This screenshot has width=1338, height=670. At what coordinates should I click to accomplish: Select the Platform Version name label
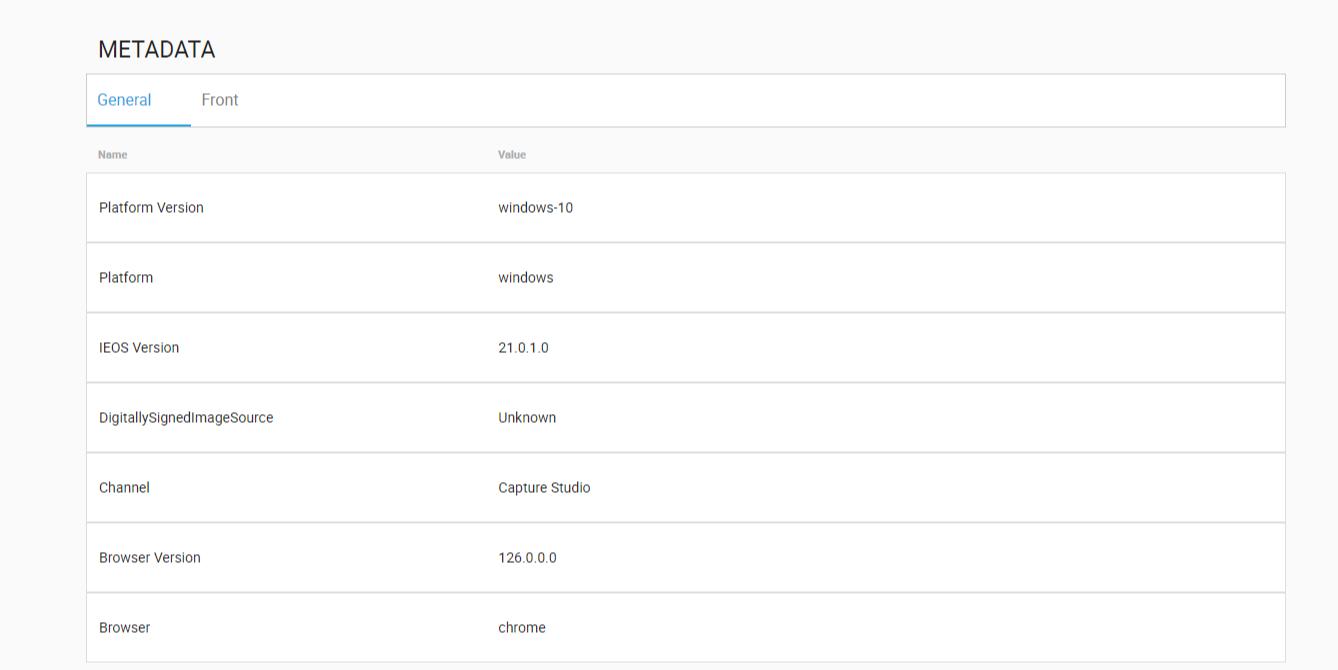[151, 208]
